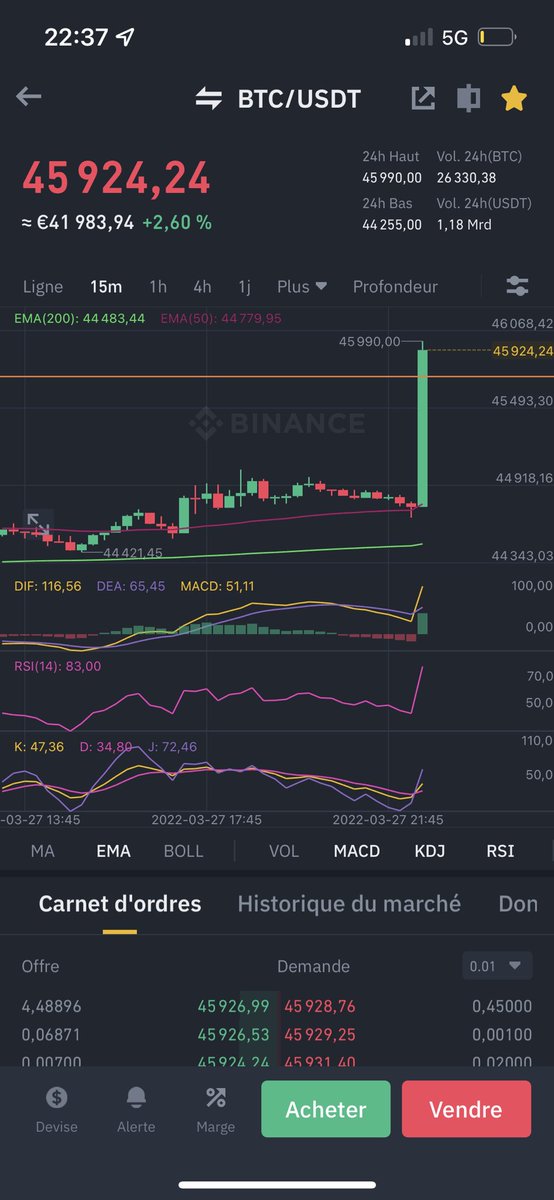This screenshot has height=1200, width=554.
Task: Tap the red Vendre button
Action: pos(466,1109)
